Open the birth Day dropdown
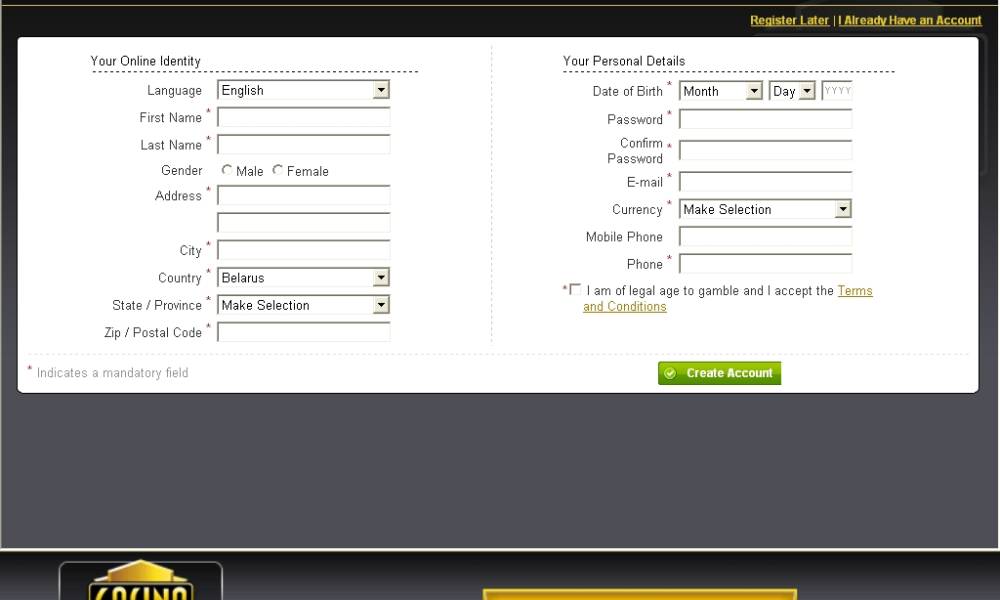 pos(792,91)
